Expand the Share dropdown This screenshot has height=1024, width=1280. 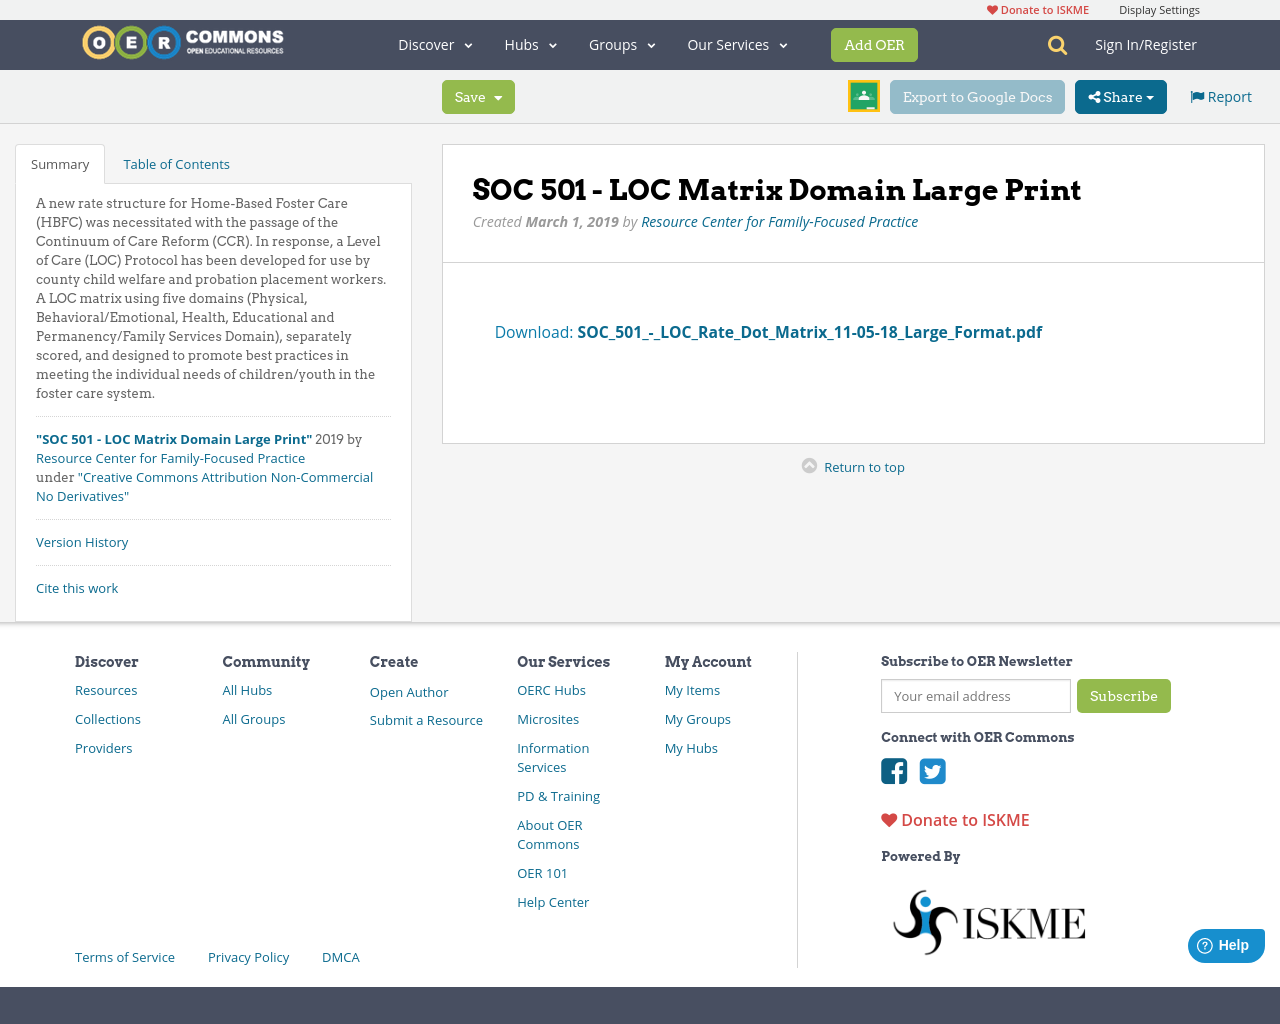pos(1120,97)
